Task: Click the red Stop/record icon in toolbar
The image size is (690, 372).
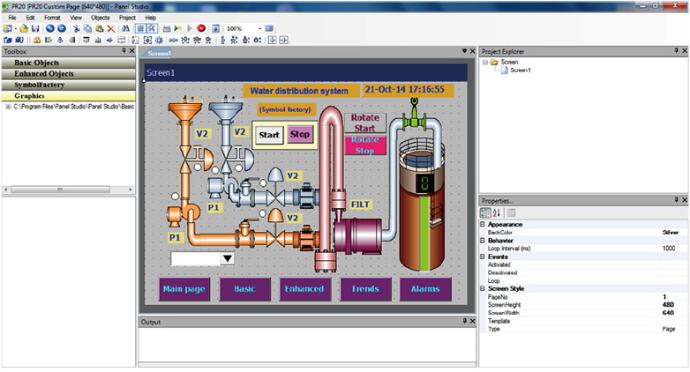Action: point(201,28)
